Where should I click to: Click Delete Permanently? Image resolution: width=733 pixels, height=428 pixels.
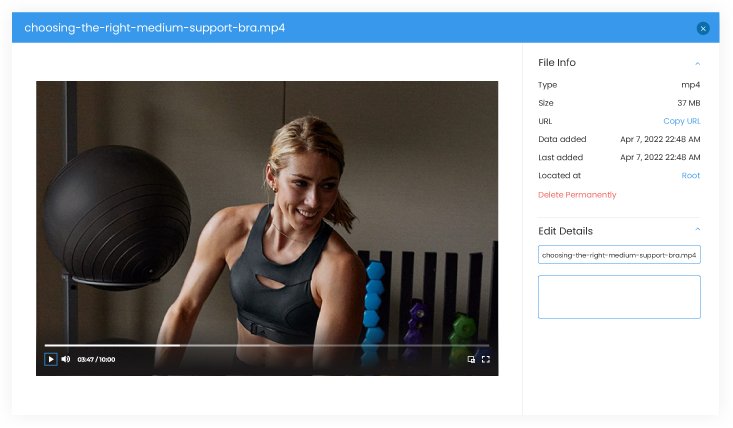[x=577, y=194]
